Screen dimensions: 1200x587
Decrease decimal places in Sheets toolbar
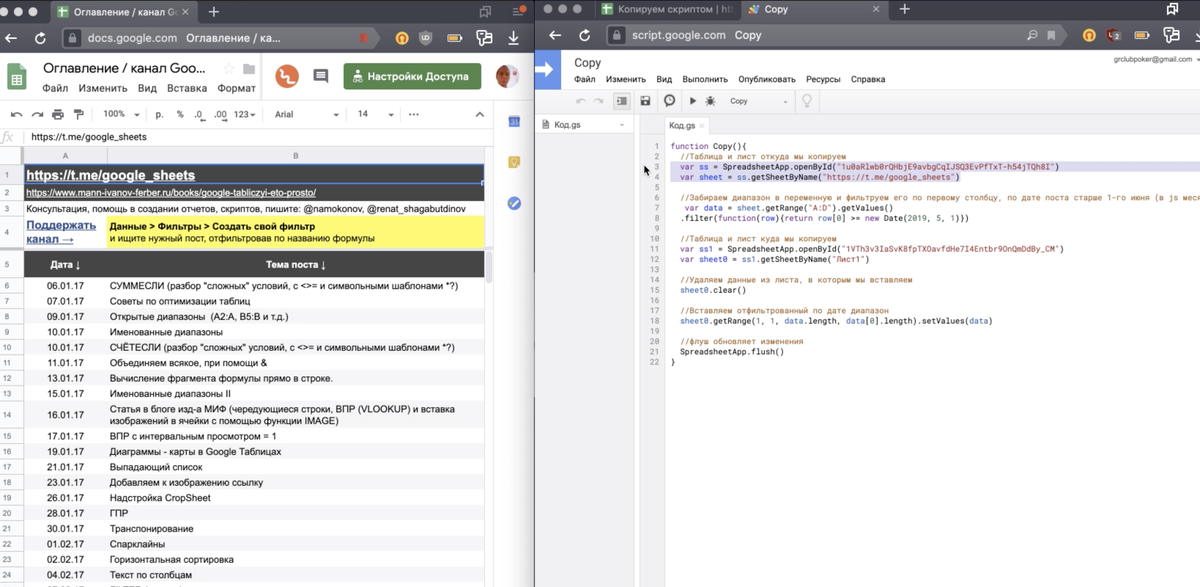point(198,115)
